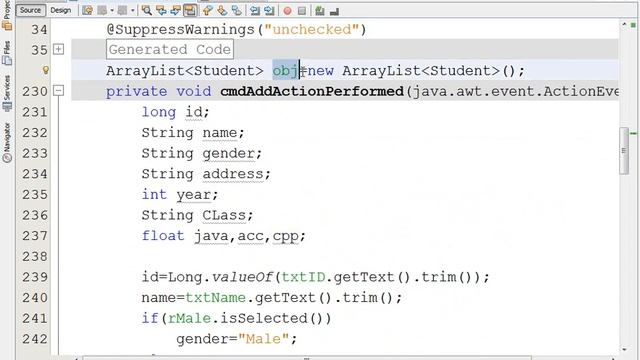Click the Uncomment code toolbar icon

point(334,11)
